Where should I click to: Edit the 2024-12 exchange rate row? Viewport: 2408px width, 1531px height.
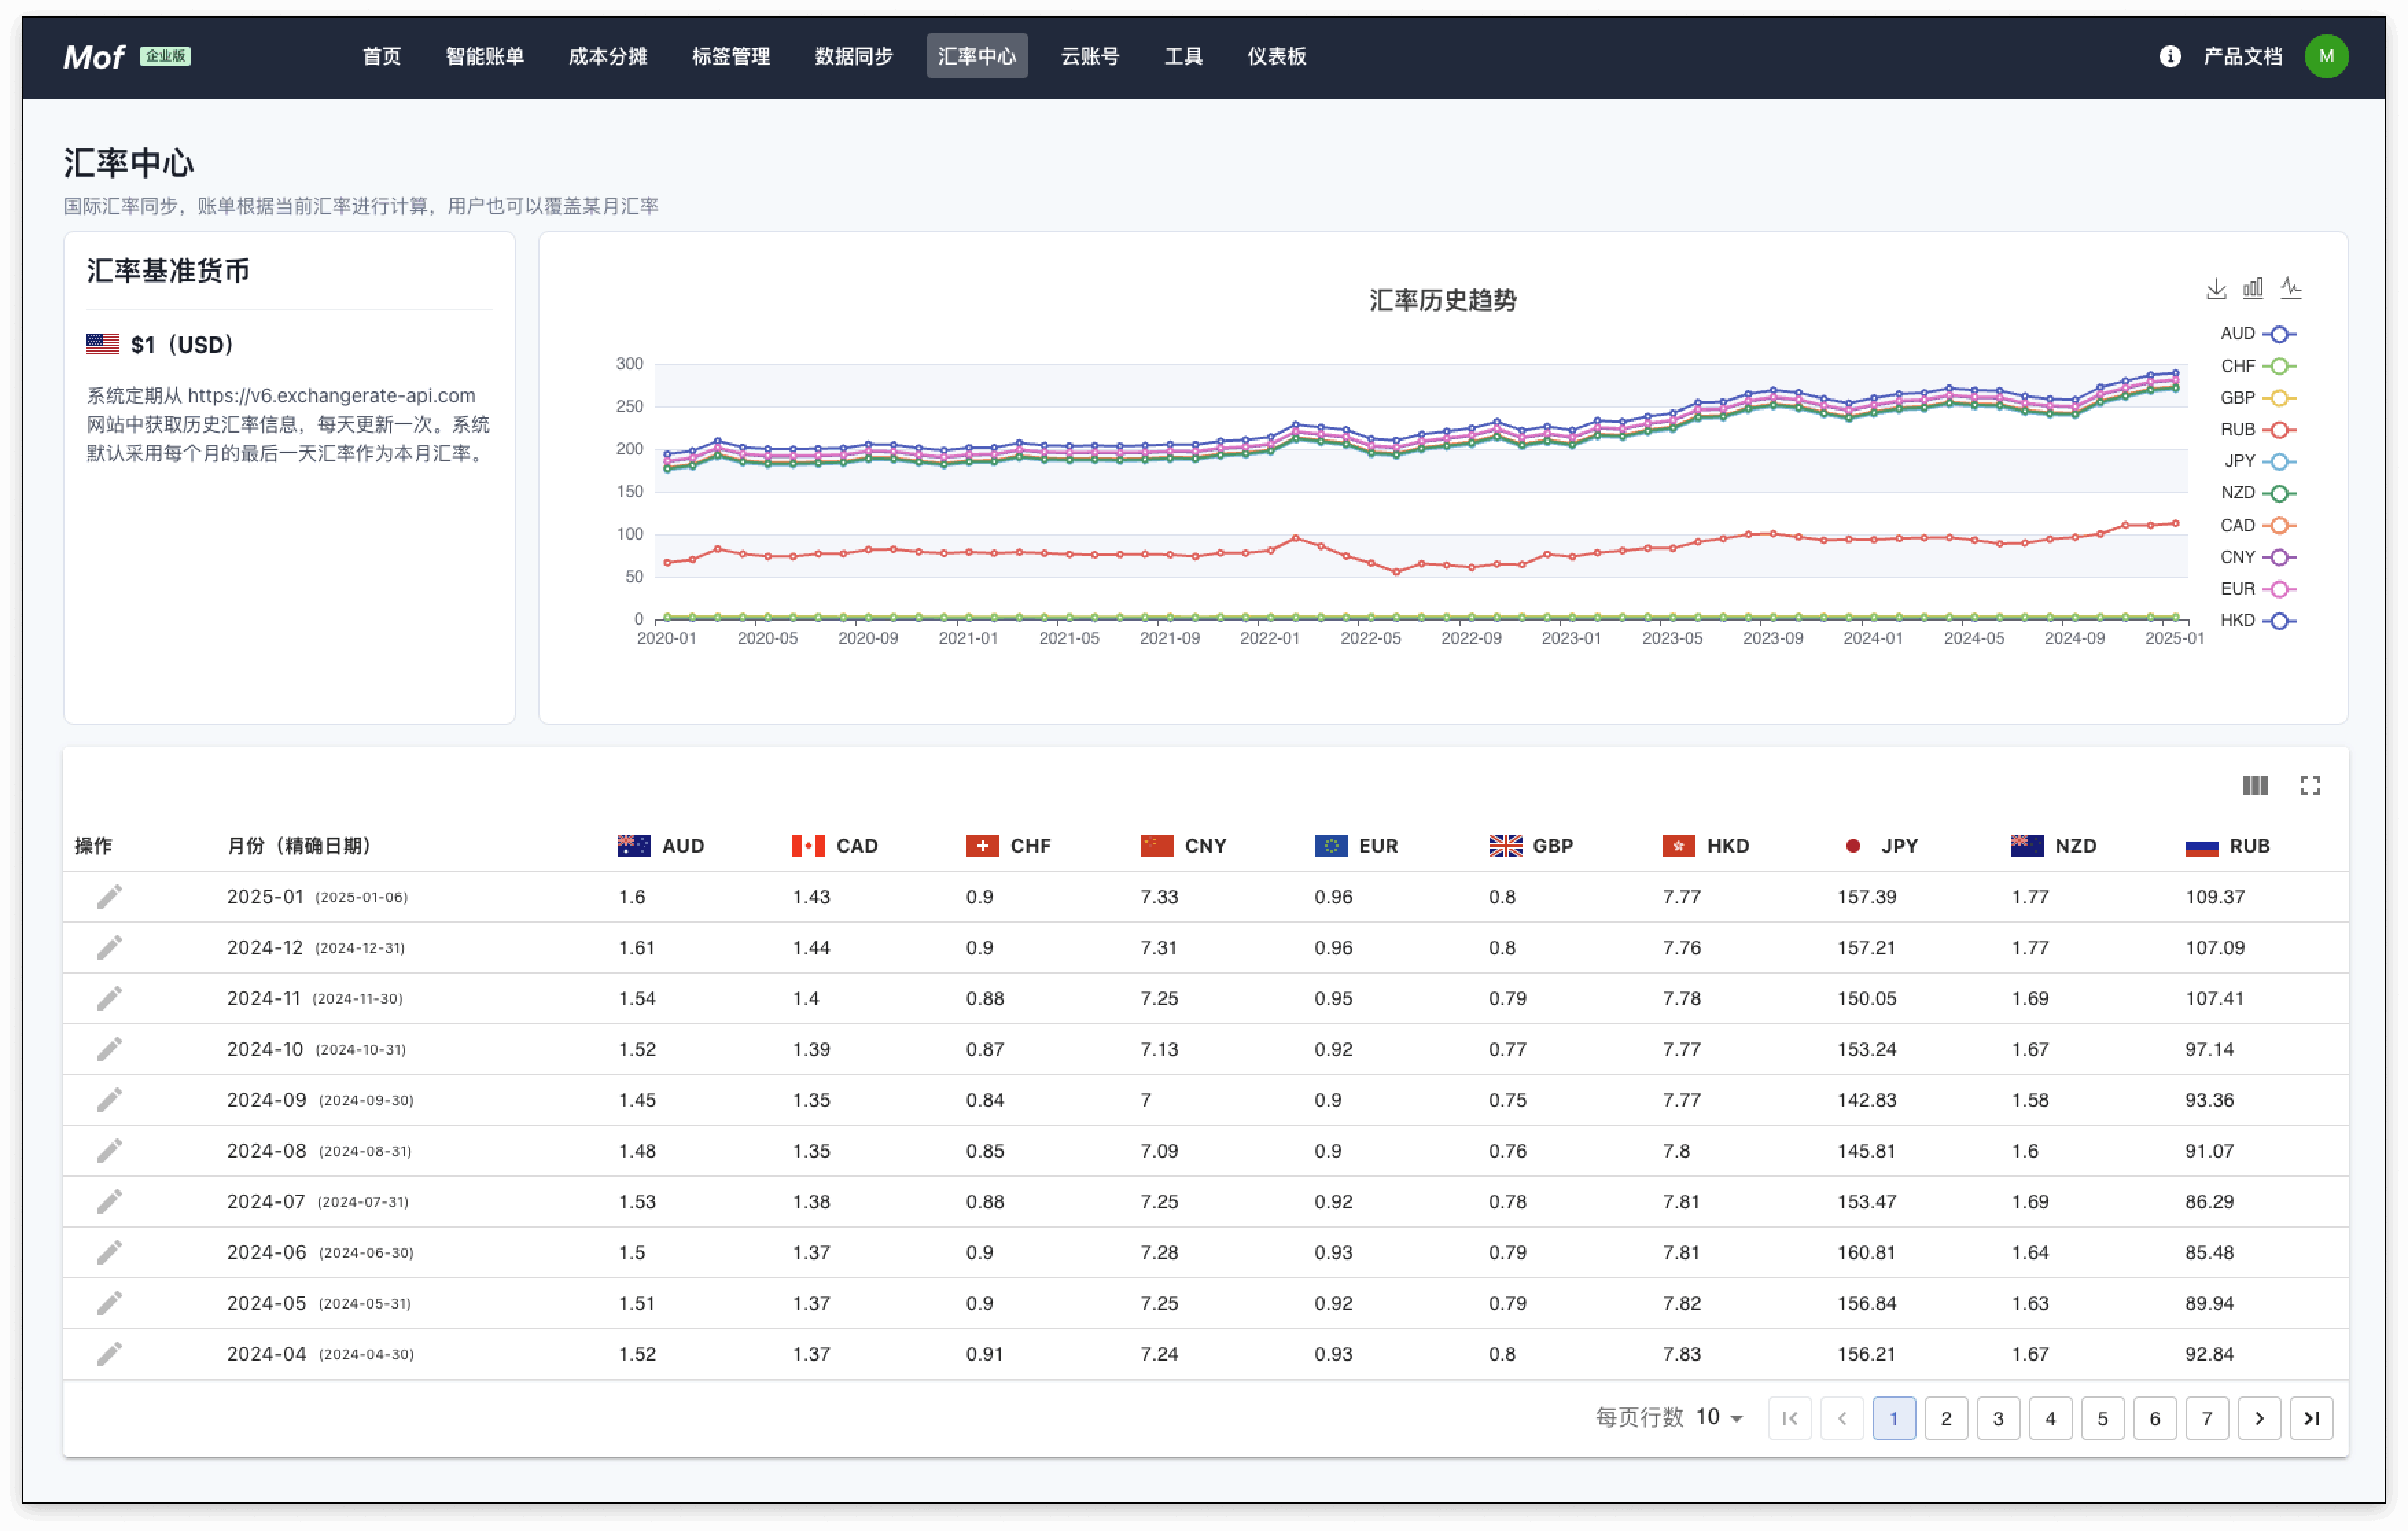[x=109, y=948]
